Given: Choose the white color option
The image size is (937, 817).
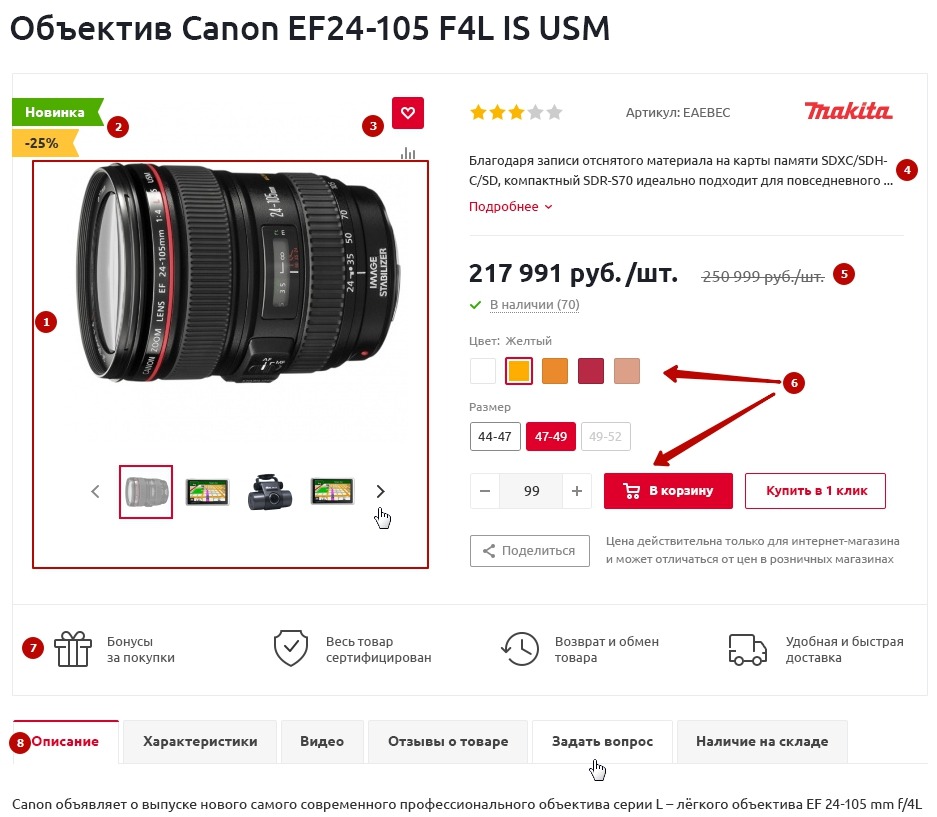Looking at the screenshot, I should pyautogui.click(x=483, y=371).
